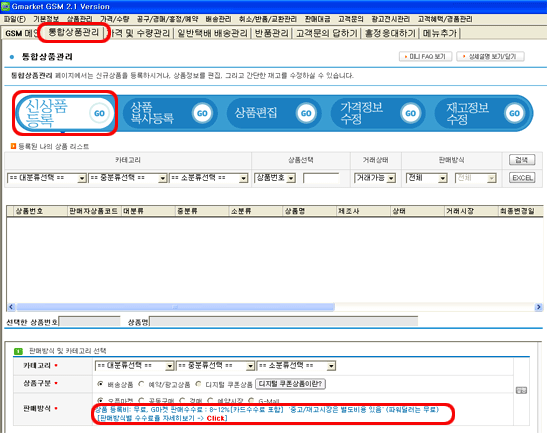
Task: Select 예약/광고상품 radio button
Action: pos(141,384)
